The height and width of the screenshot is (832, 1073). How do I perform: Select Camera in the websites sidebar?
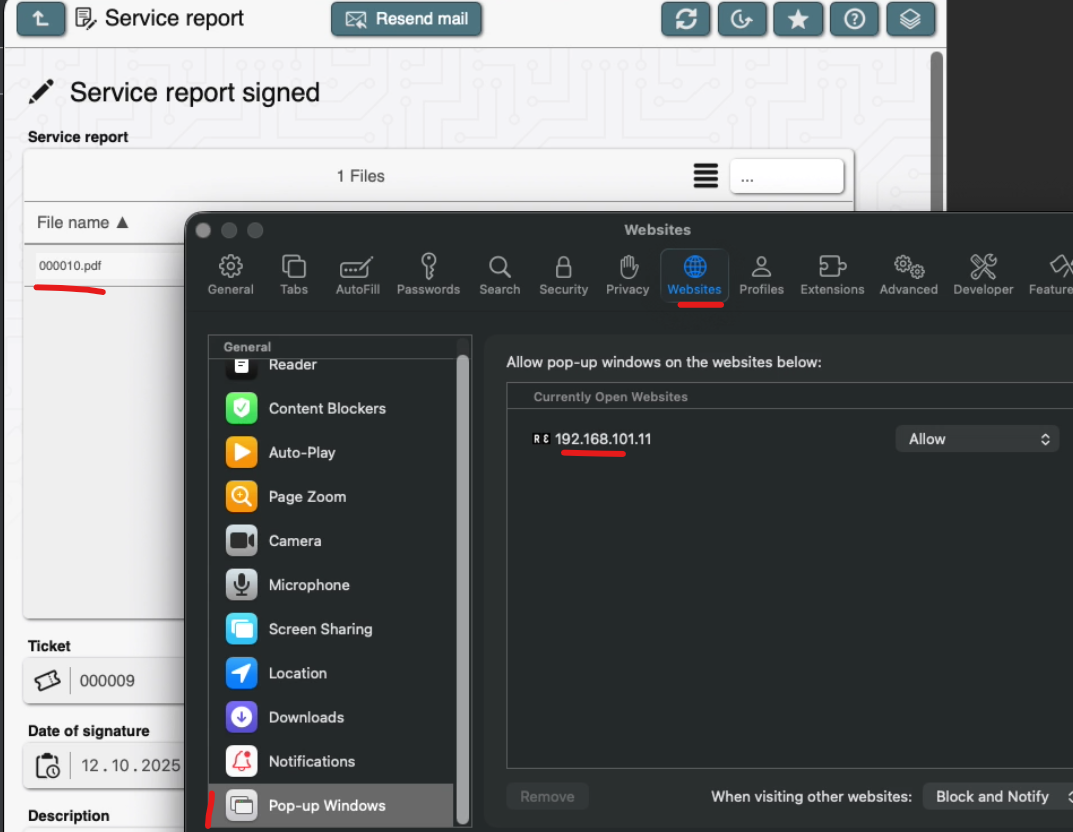[295, 541]
